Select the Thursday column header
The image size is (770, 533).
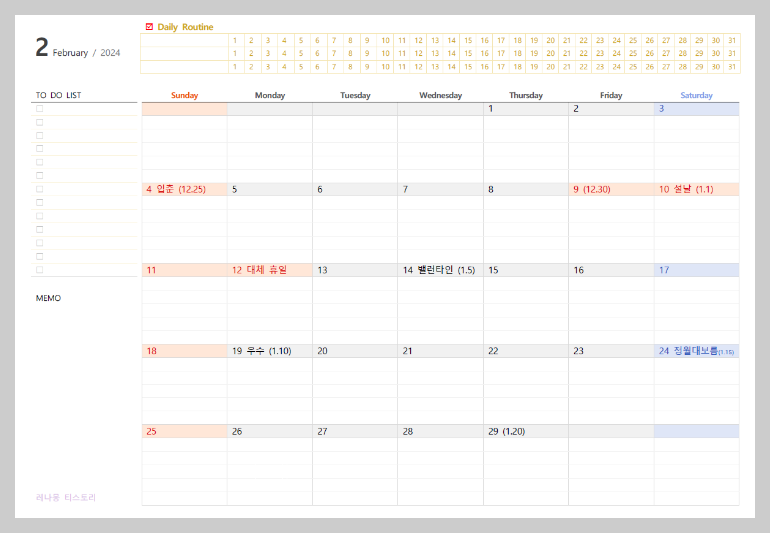pyautogui.click(x=525, y=95)
